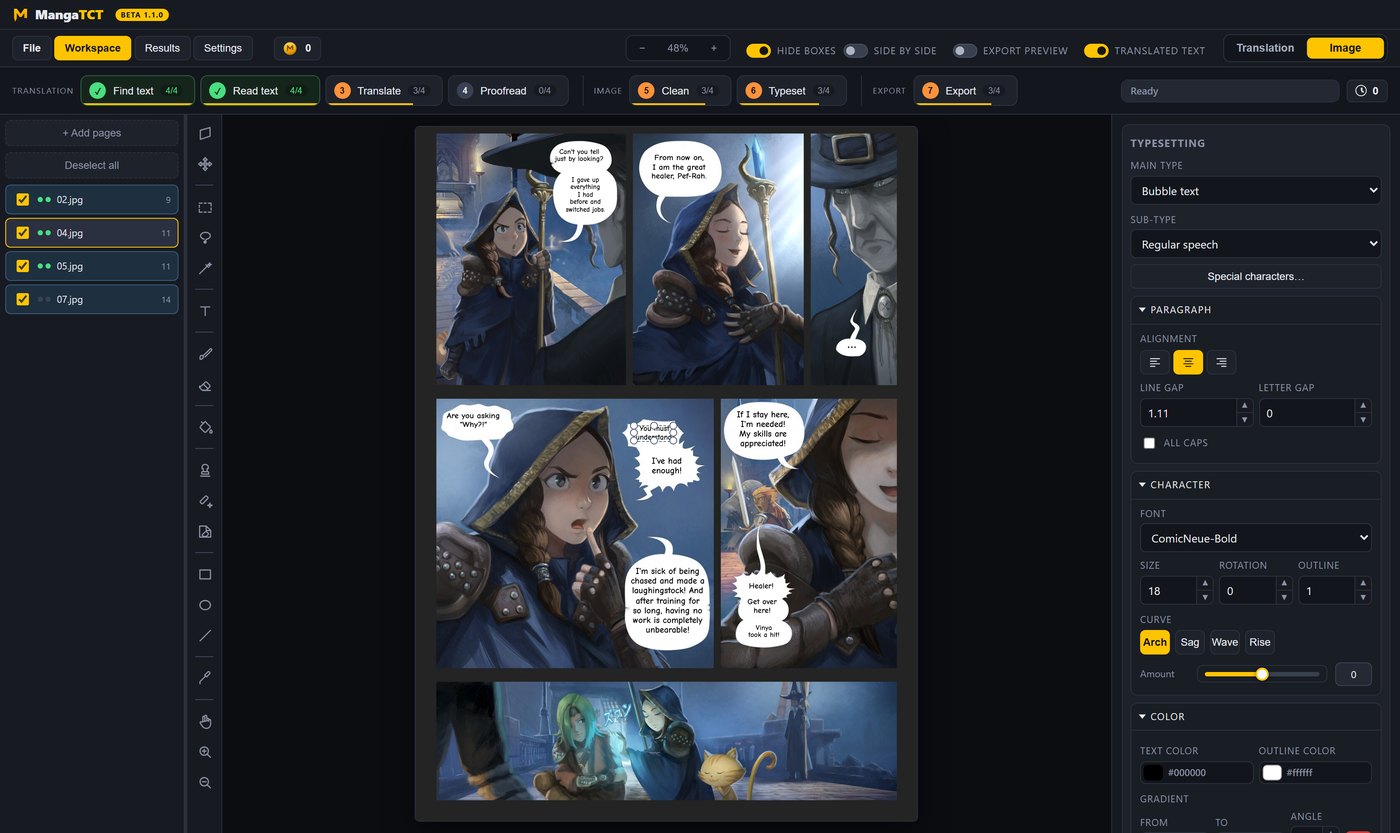Select the image file tool icon
The width and height of the screenshot is (1400, 833).
205,532
